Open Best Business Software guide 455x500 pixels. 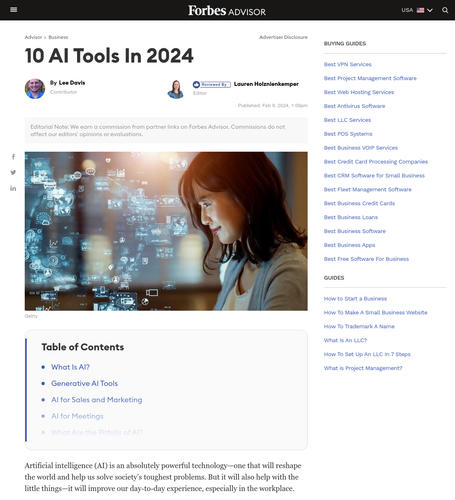click(x=355, y=231)
